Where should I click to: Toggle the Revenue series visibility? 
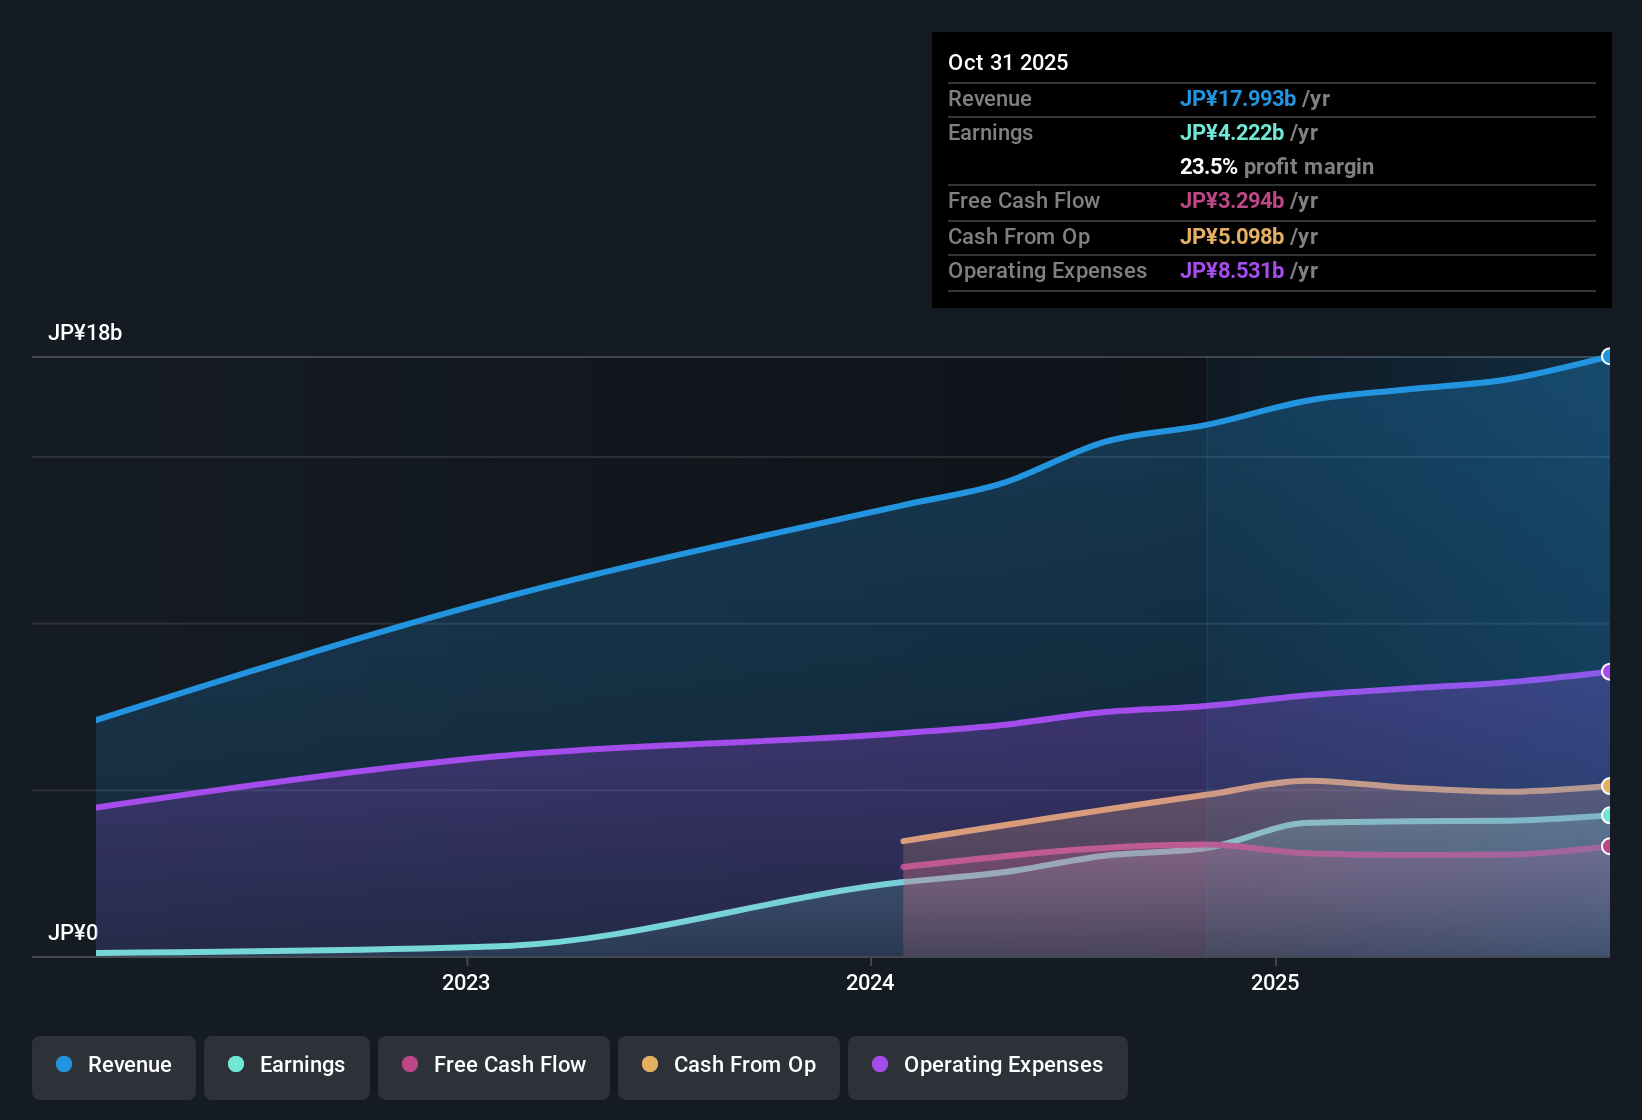point(113,1065)
